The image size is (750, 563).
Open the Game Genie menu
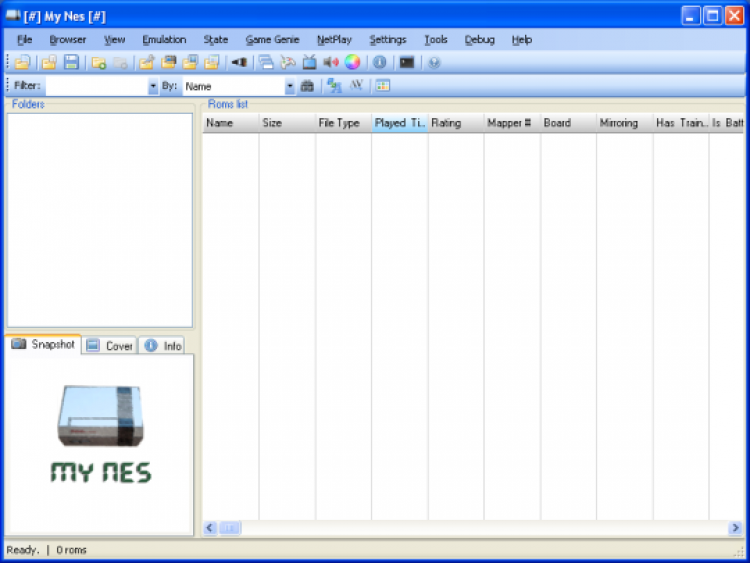click(x=272, y=40)
